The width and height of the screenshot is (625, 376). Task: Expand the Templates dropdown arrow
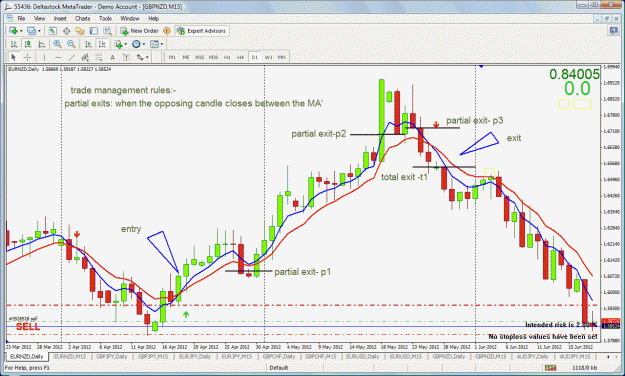(162, 44)
